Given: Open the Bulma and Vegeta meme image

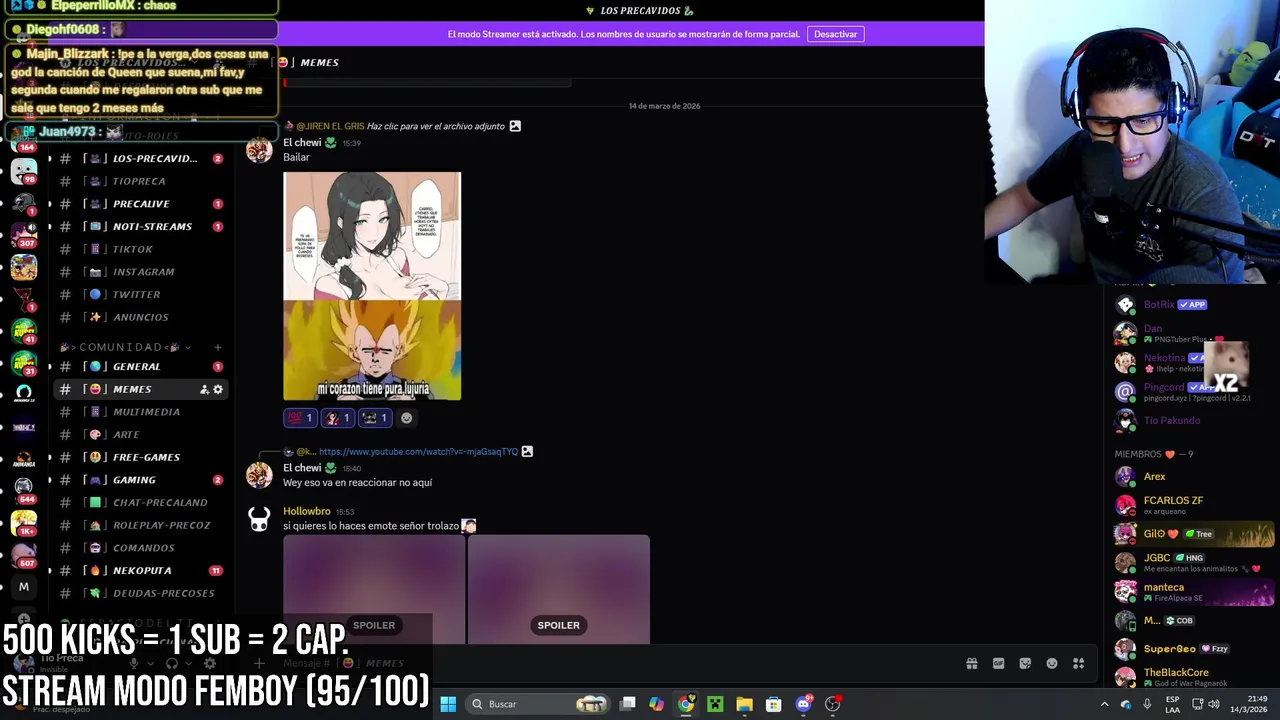Looking at the screenshot, I should [x=372, y=286].
